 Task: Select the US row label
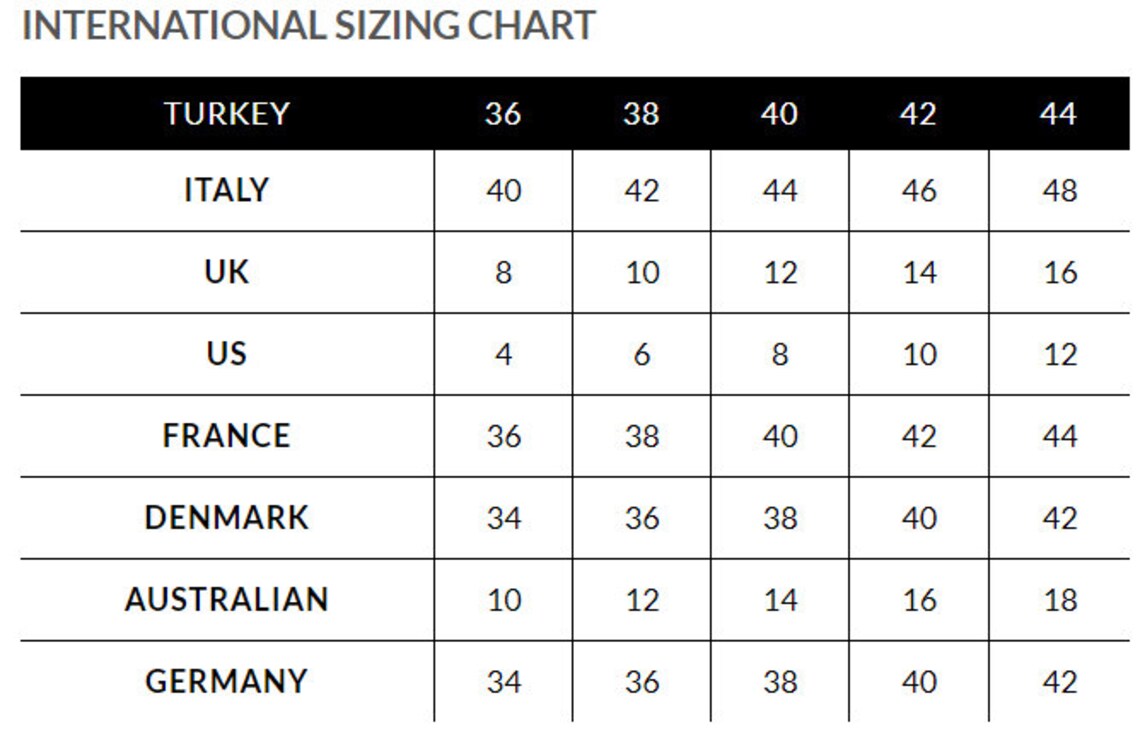click(x=227, y=354)
